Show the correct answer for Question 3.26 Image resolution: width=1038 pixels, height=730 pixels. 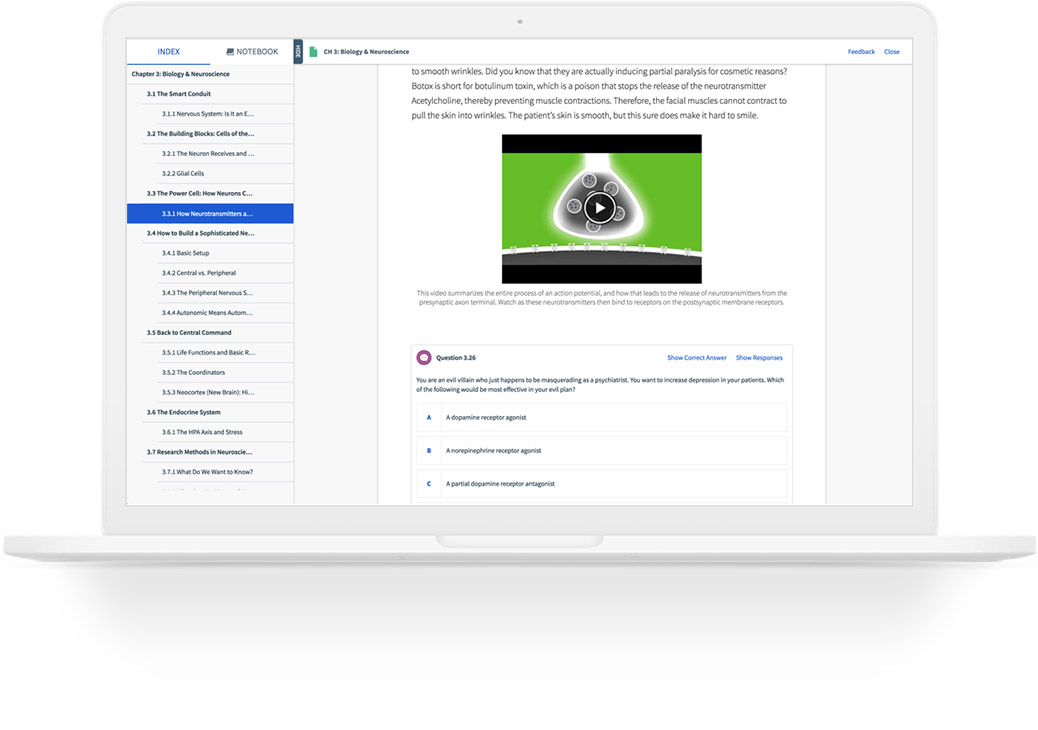point(696,357)
